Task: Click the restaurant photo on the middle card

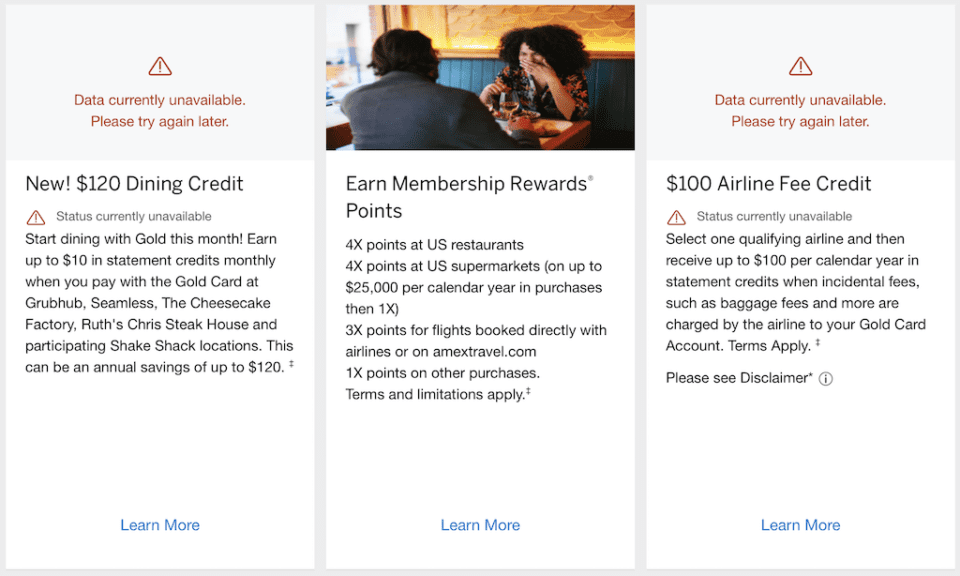Action: point(480,77)
